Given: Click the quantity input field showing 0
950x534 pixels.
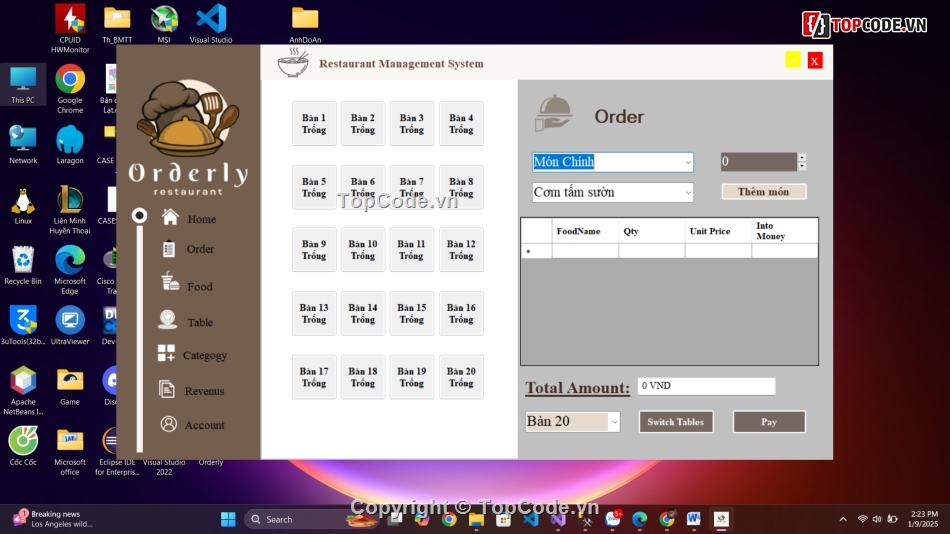Looking at the screenshot, I should coord(759,162).
